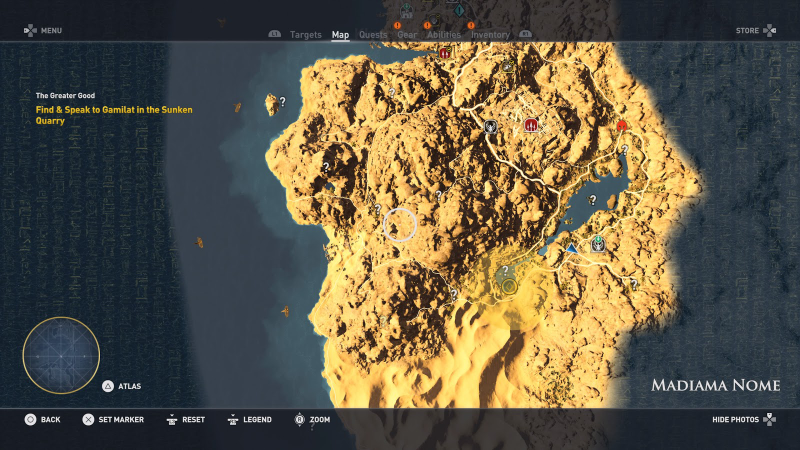The width and height of the screenshot is (800, 450).
Task: Select red military camp icon by northern water
Action: (x=445, y=52)
